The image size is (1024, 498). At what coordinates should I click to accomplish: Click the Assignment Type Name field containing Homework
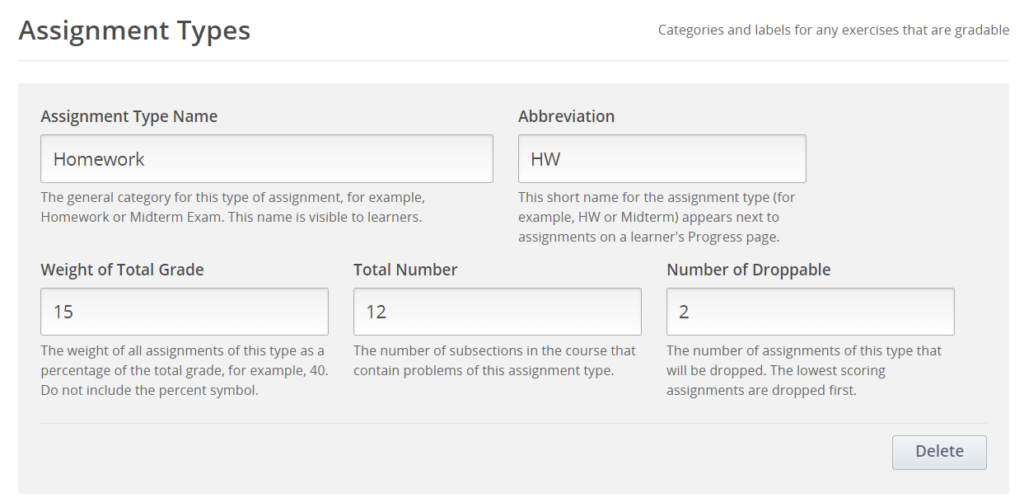[266, 159]
